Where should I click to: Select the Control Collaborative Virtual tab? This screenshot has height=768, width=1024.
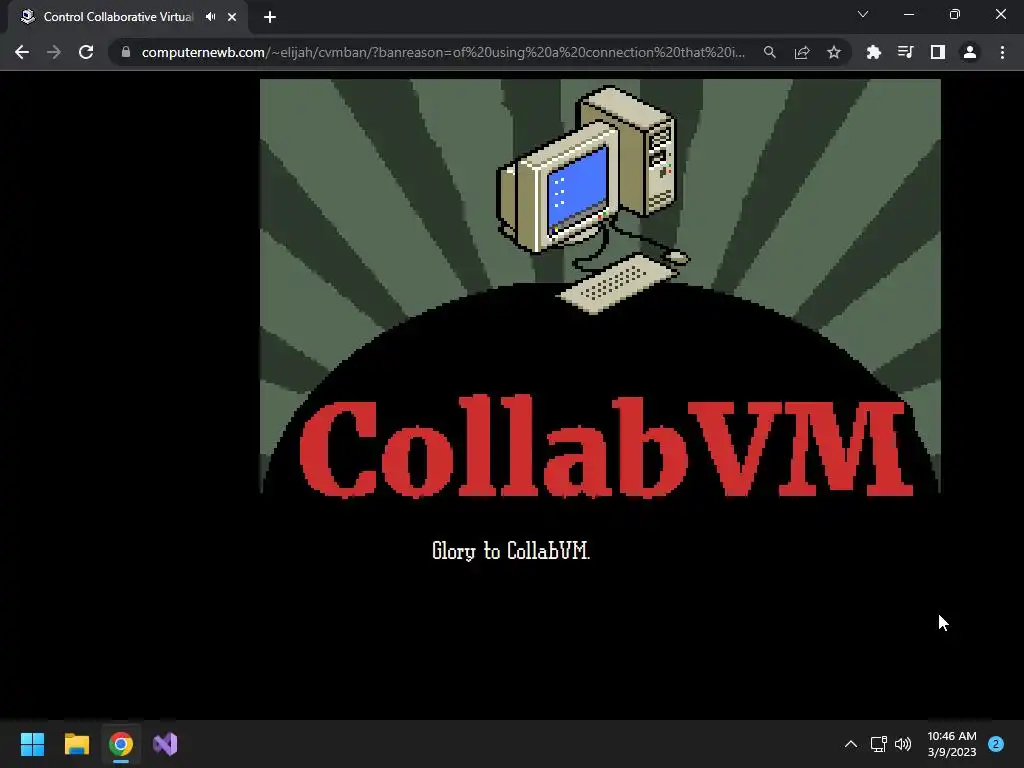128,17
